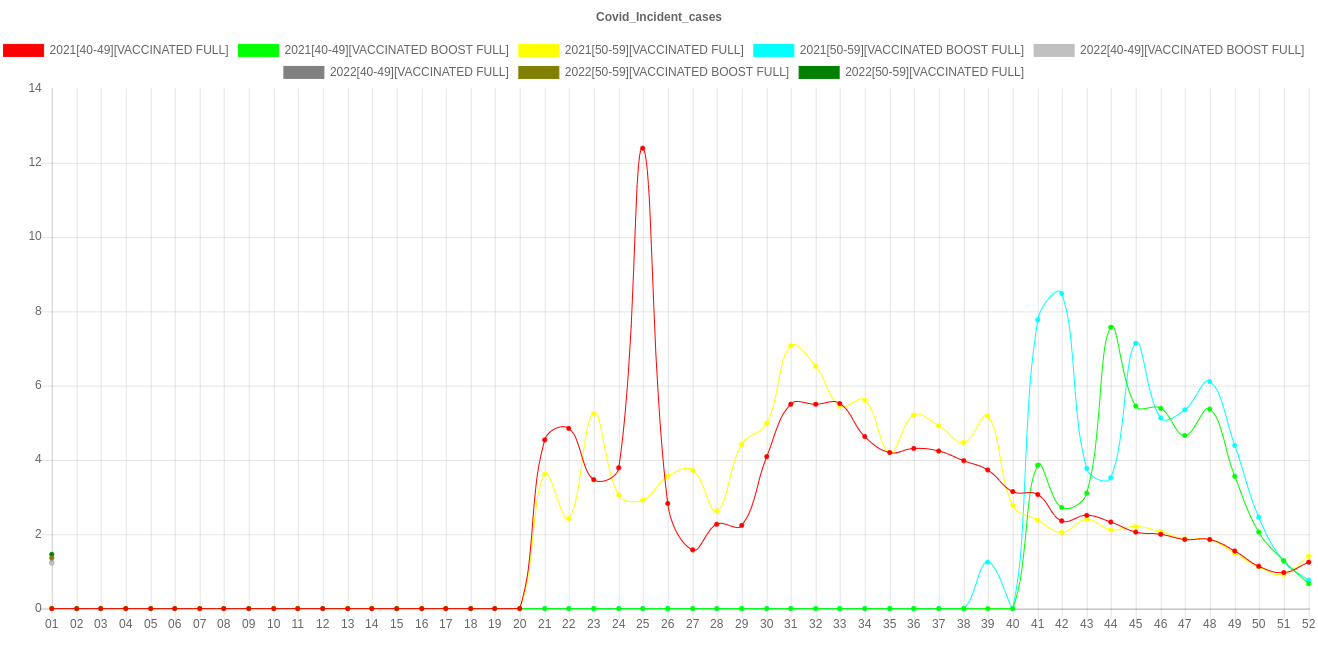Click the red data point at week 21
1318x659 pixels.
(544, 439)
